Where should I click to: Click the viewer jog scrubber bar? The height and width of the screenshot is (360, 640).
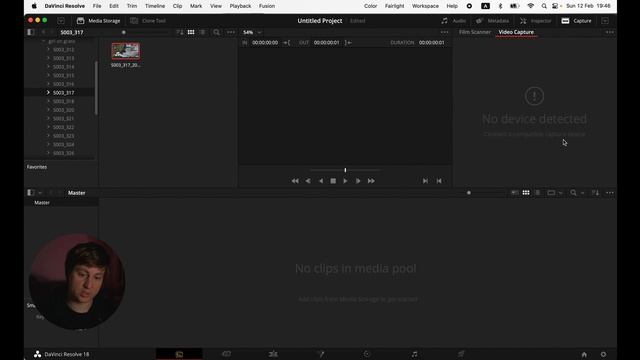[x=345, y=170]
